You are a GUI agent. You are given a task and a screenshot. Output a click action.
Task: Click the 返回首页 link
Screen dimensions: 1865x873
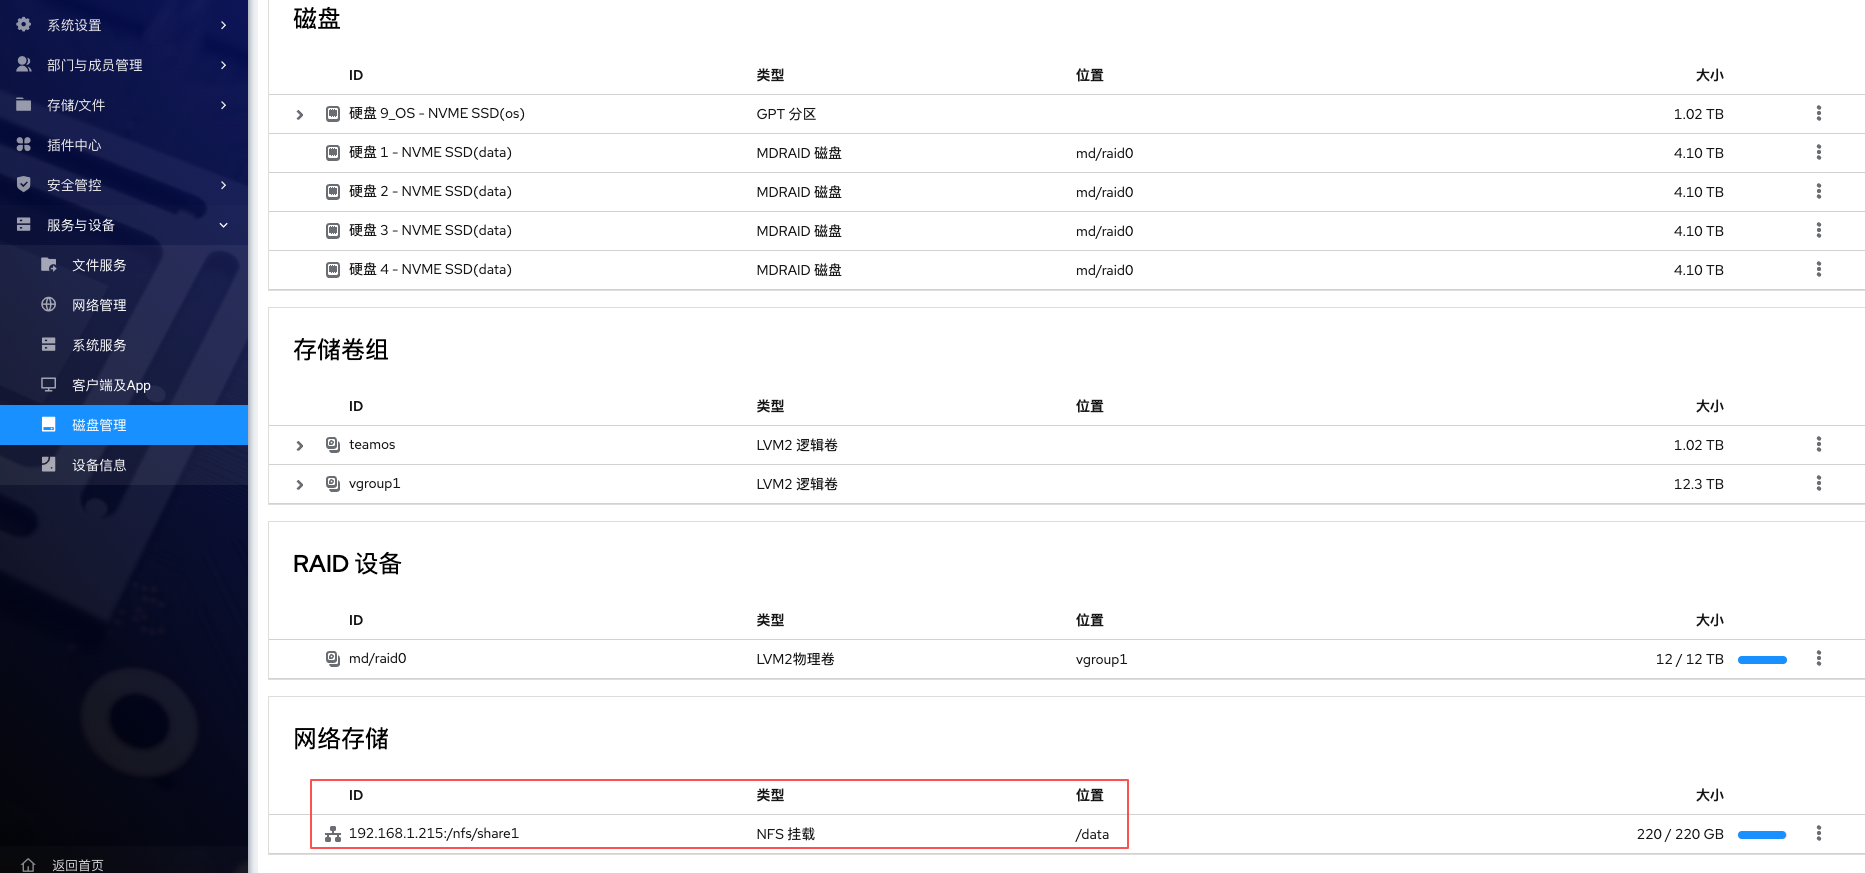point(78,865)
